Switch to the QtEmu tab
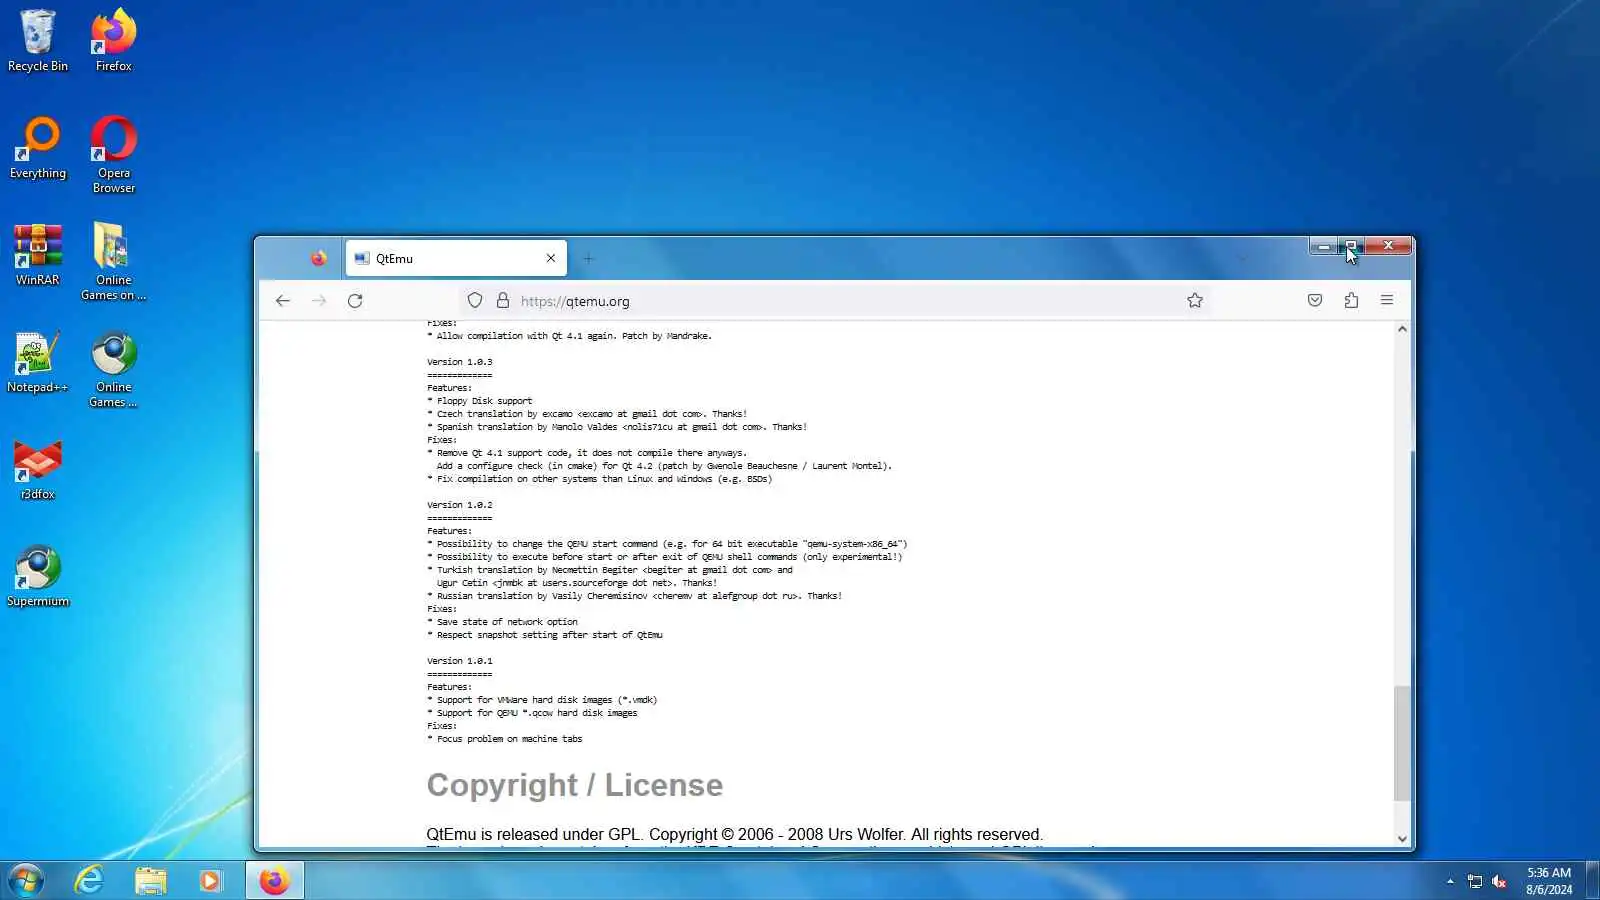The height and width of the screenshot is (900, 1600). point(456,258)
